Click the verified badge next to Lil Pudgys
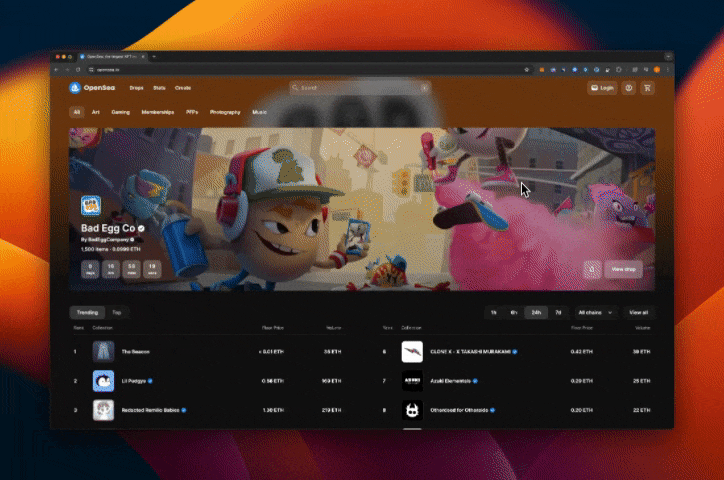The image size is (724, 480). [150, 381]
